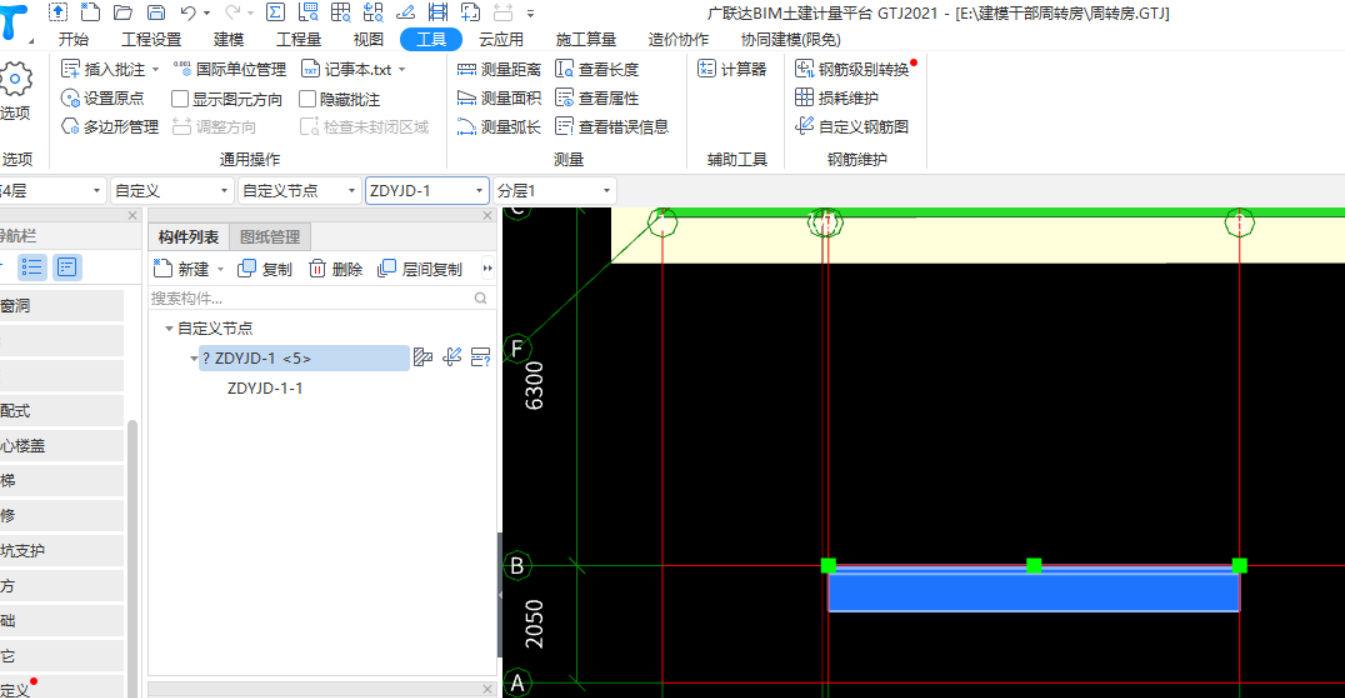Click International Unit Management (国际单位管理)
1345x698 pixels.
pos(230,70)
